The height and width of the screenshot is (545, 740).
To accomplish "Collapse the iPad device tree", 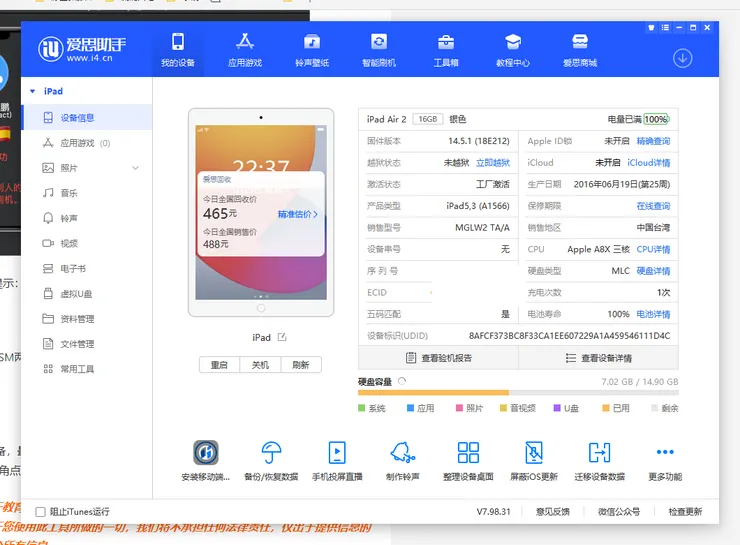I will pyautogui.click(x=33, y=91).
